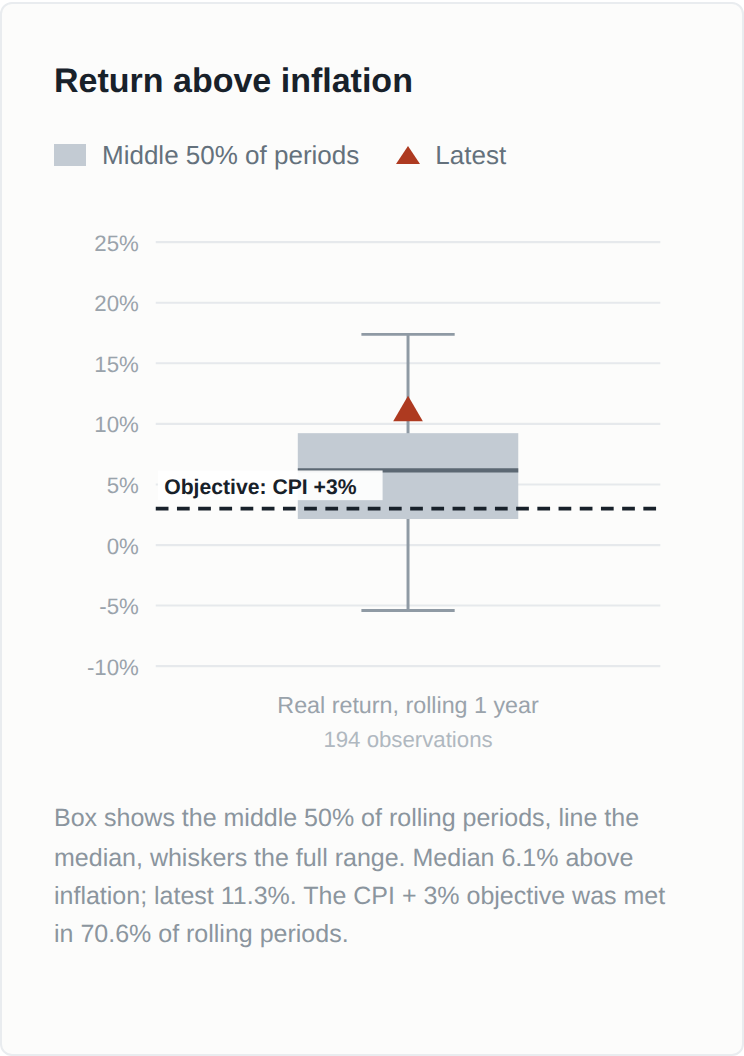Click the red triangle icon in legend
Screen dimensions: 744x1056
pos(408,156)
